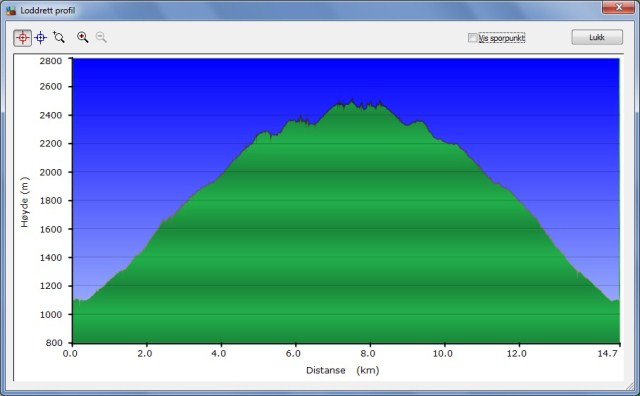Image resolution: width=640 pixels, height=396 pixels.
Task: Click the 2800 elevation axis value
Action: click(x=51, y=61)
